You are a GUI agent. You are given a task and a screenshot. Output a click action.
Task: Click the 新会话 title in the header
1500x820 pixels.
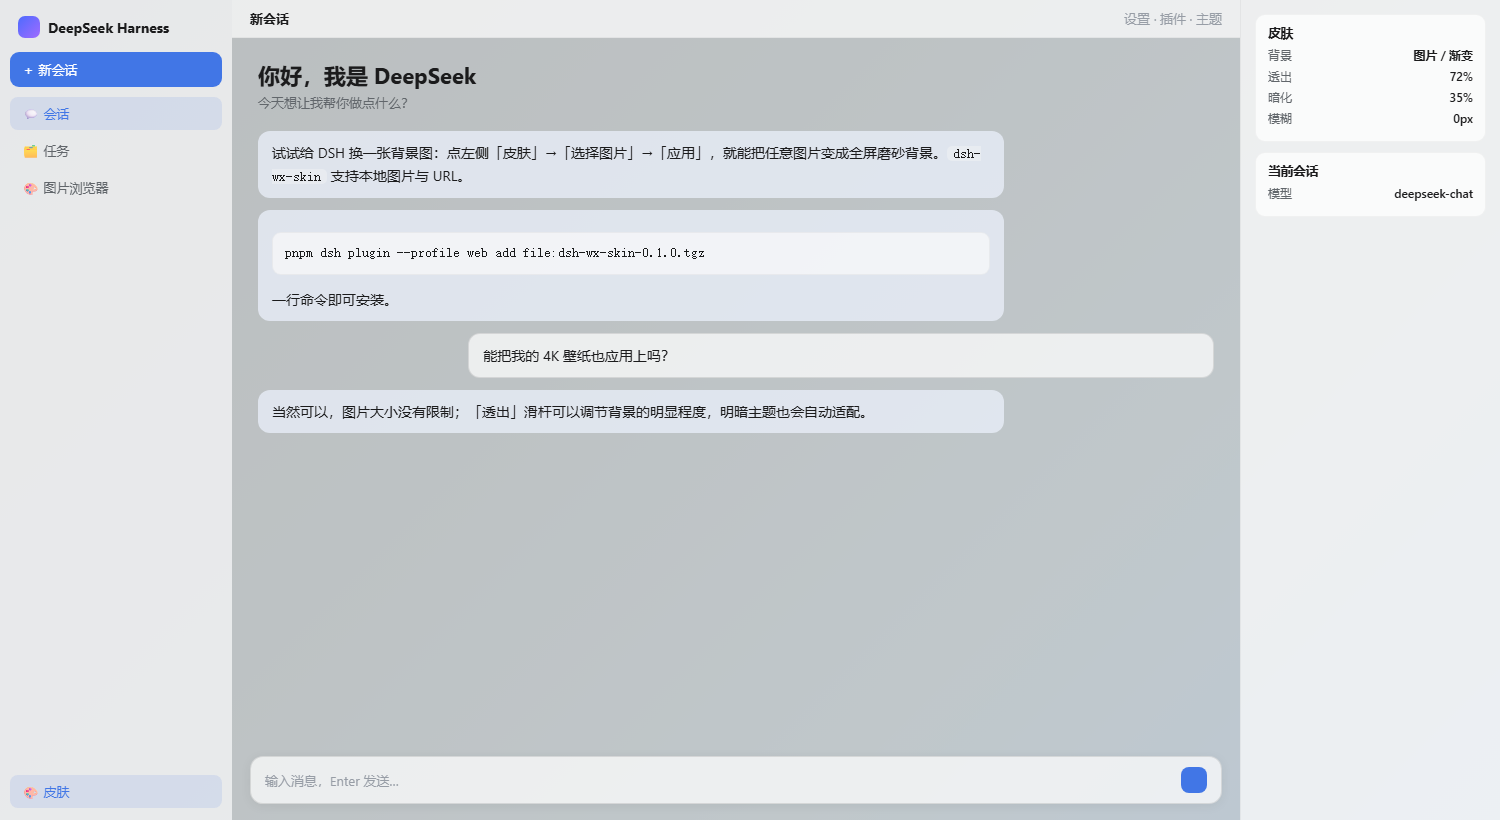pyautogui.click(x=270, y=19)
